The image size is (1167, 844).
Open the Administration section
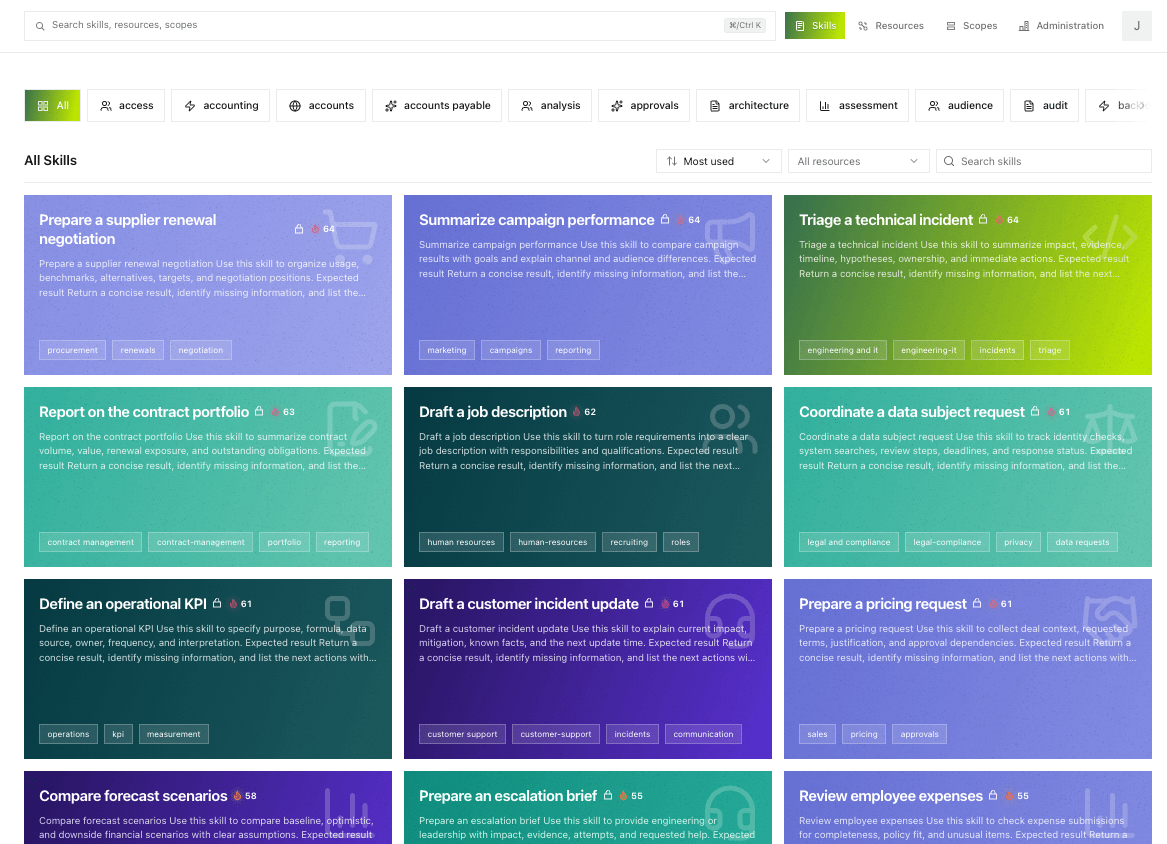1061,26
